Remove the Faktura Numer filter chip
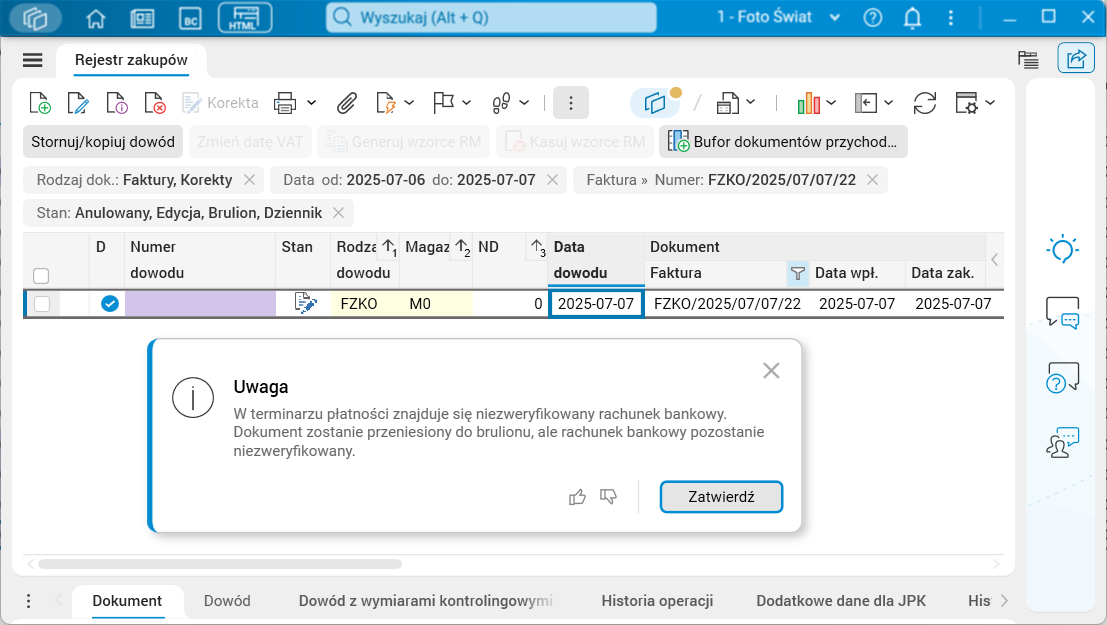The image size is (1107, 625). tap(872, 180)
